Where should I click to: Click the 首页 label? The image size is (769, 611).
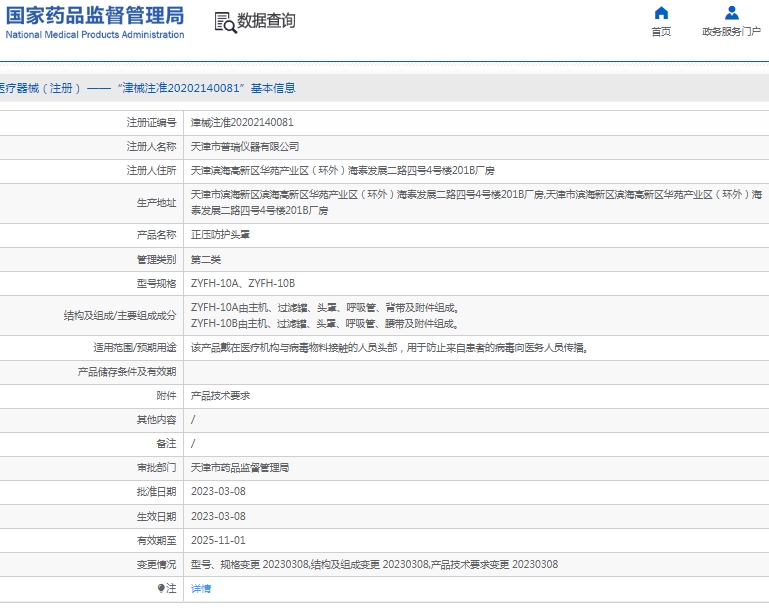pyautogui.click(x=661, y=32)
